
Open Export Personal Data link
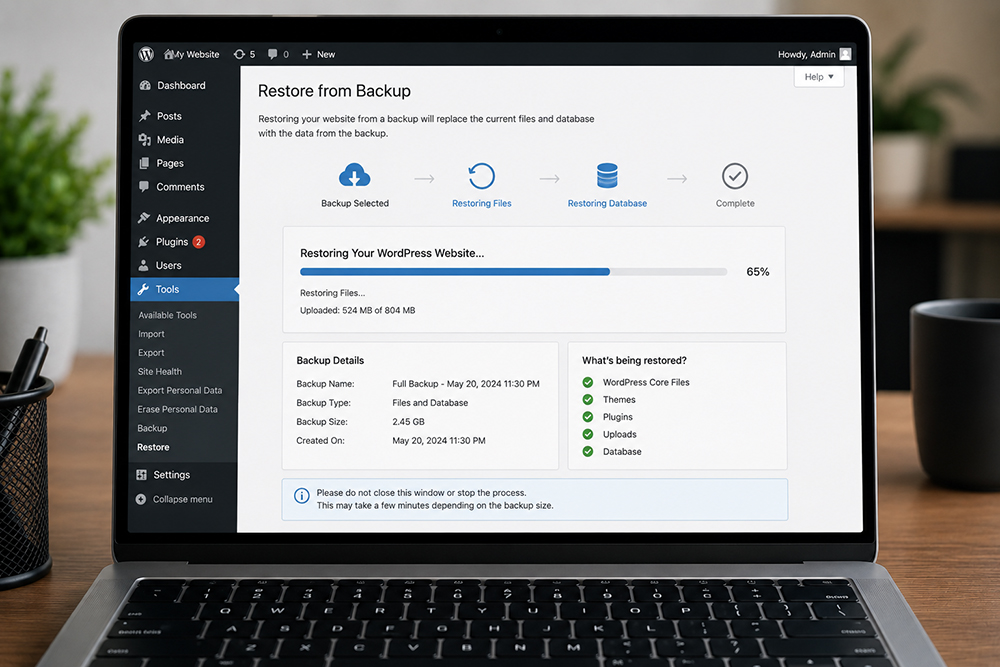[x=180, y=390]
